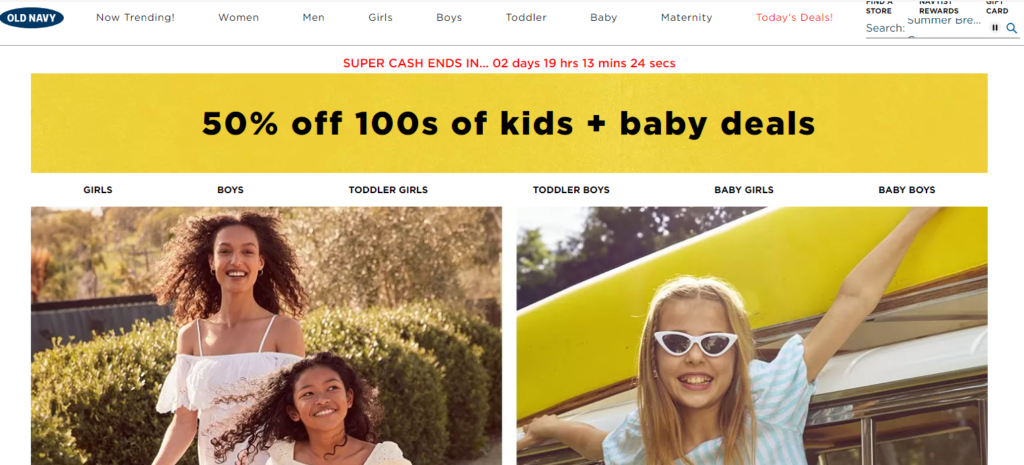This screenshot has height=465, width=1024.
Task: Open the girl with sunglasses promo image
Action: click(752, 336)
